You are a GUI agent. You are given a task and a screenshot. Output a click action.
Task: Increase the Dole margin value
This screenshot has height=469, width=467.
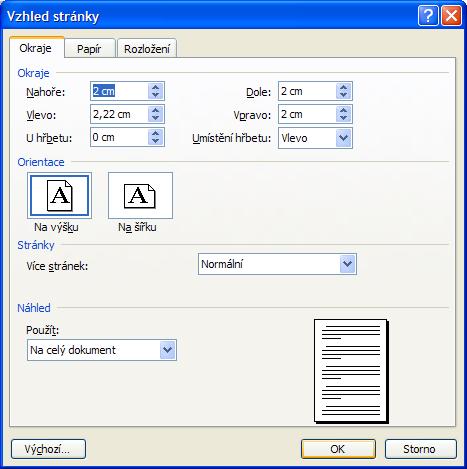click(344, 87)
